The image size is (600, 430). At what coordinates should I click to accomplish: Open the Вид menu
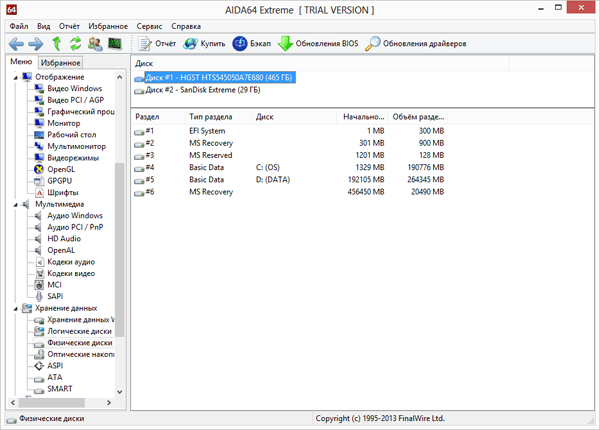point(44,26)
